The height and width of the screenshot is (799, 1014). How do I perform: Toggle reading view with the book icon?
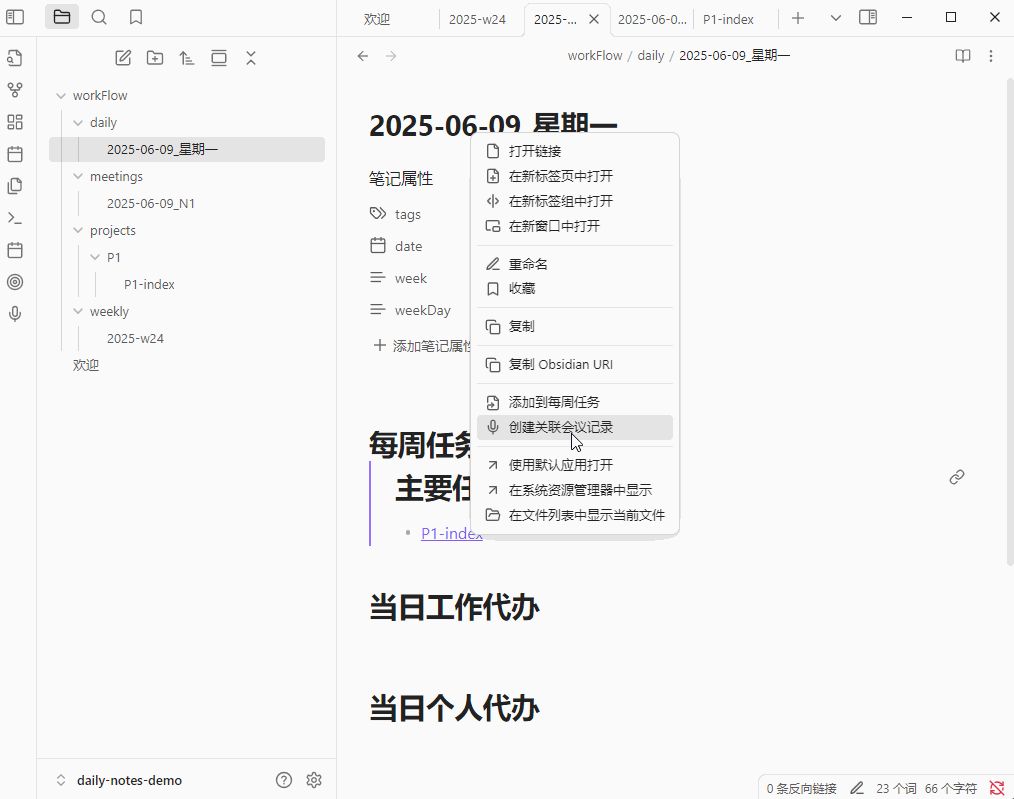[961, 56]
